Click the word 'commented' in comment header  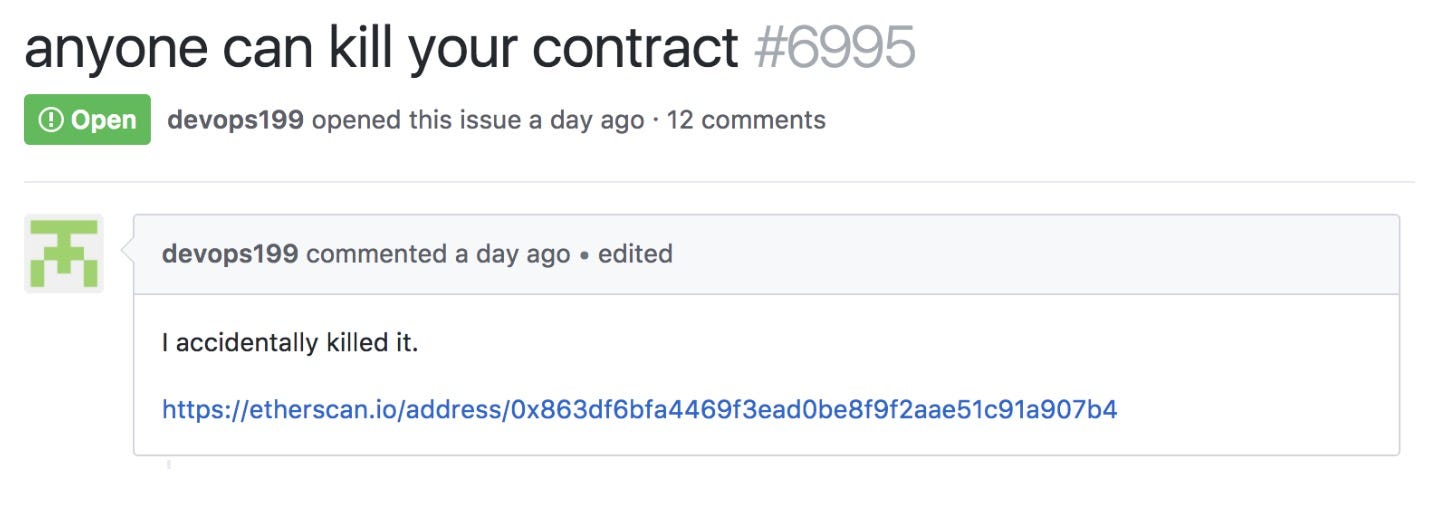pyautogui.click(x=377, y=254)
